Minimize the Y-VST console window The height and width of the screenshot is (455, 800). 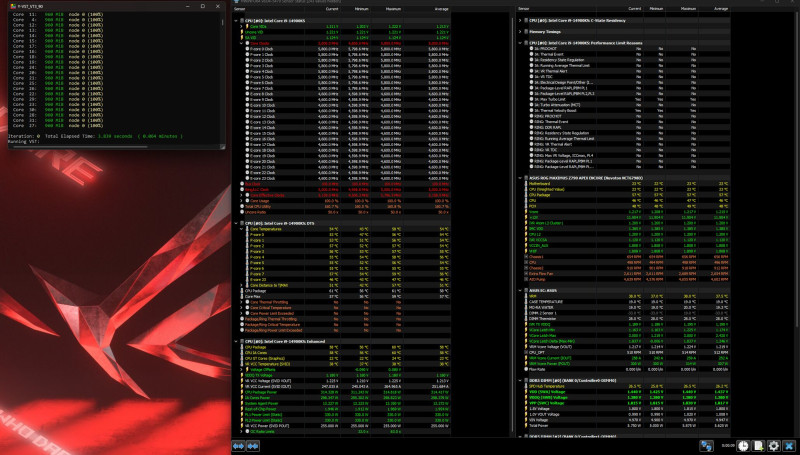click(188, 6)
